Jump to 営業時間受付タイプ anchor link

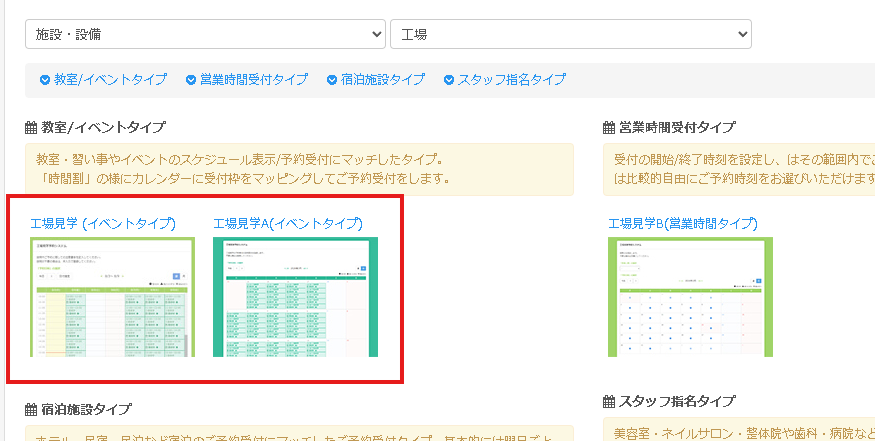click(254, 80)
